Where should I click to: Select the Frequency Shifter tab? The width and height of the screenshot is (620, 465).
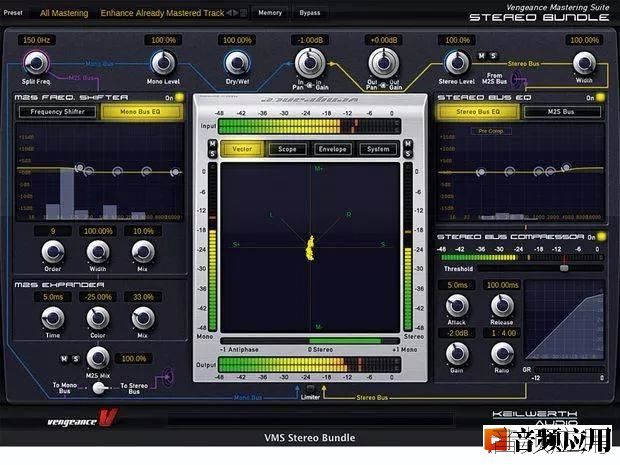(x=57, y=112)
